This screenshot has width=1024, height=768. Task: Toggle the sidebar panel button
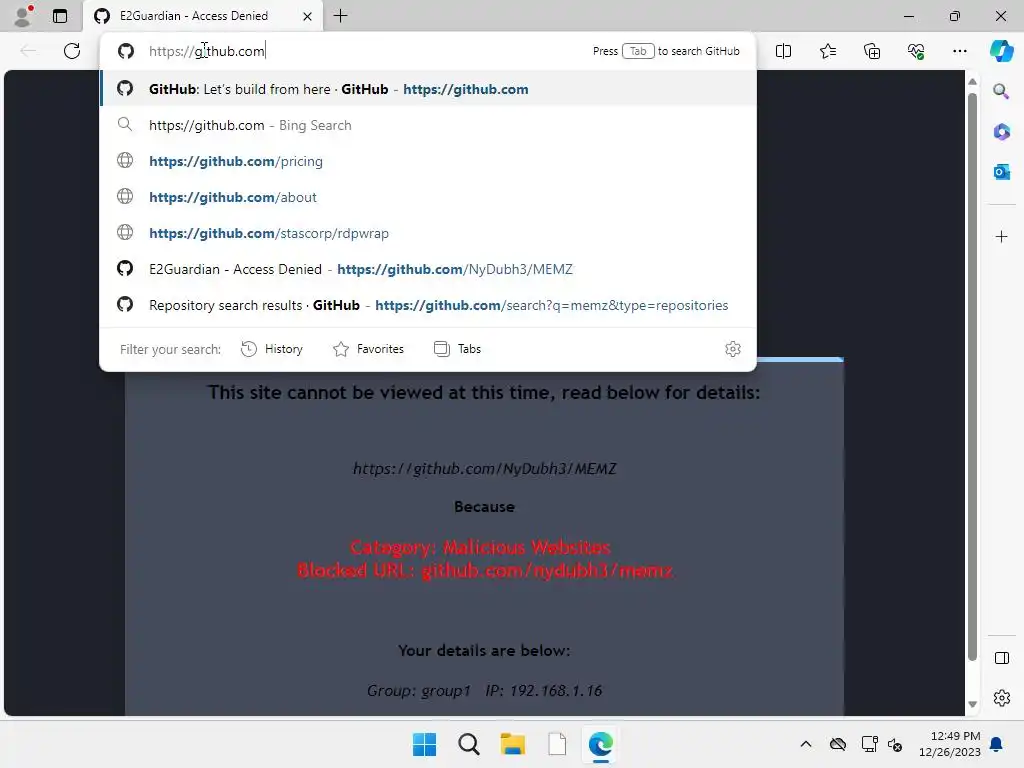(x=1001, y=658)
